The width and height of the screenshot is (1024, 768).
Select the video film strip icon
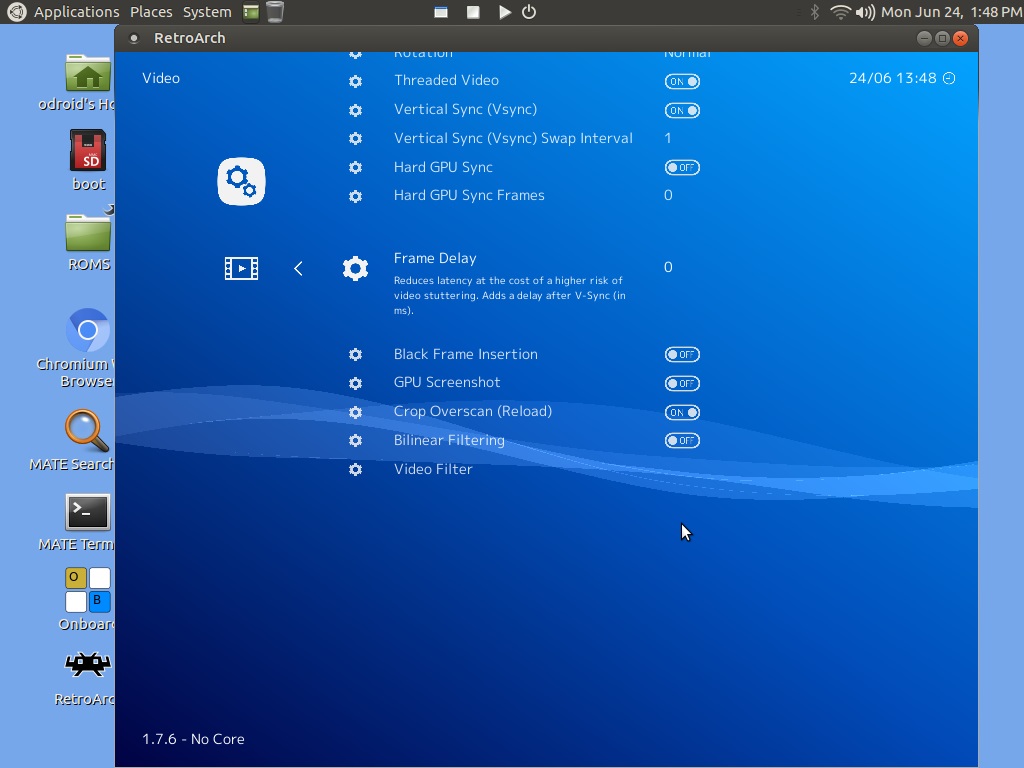(241, 268)
